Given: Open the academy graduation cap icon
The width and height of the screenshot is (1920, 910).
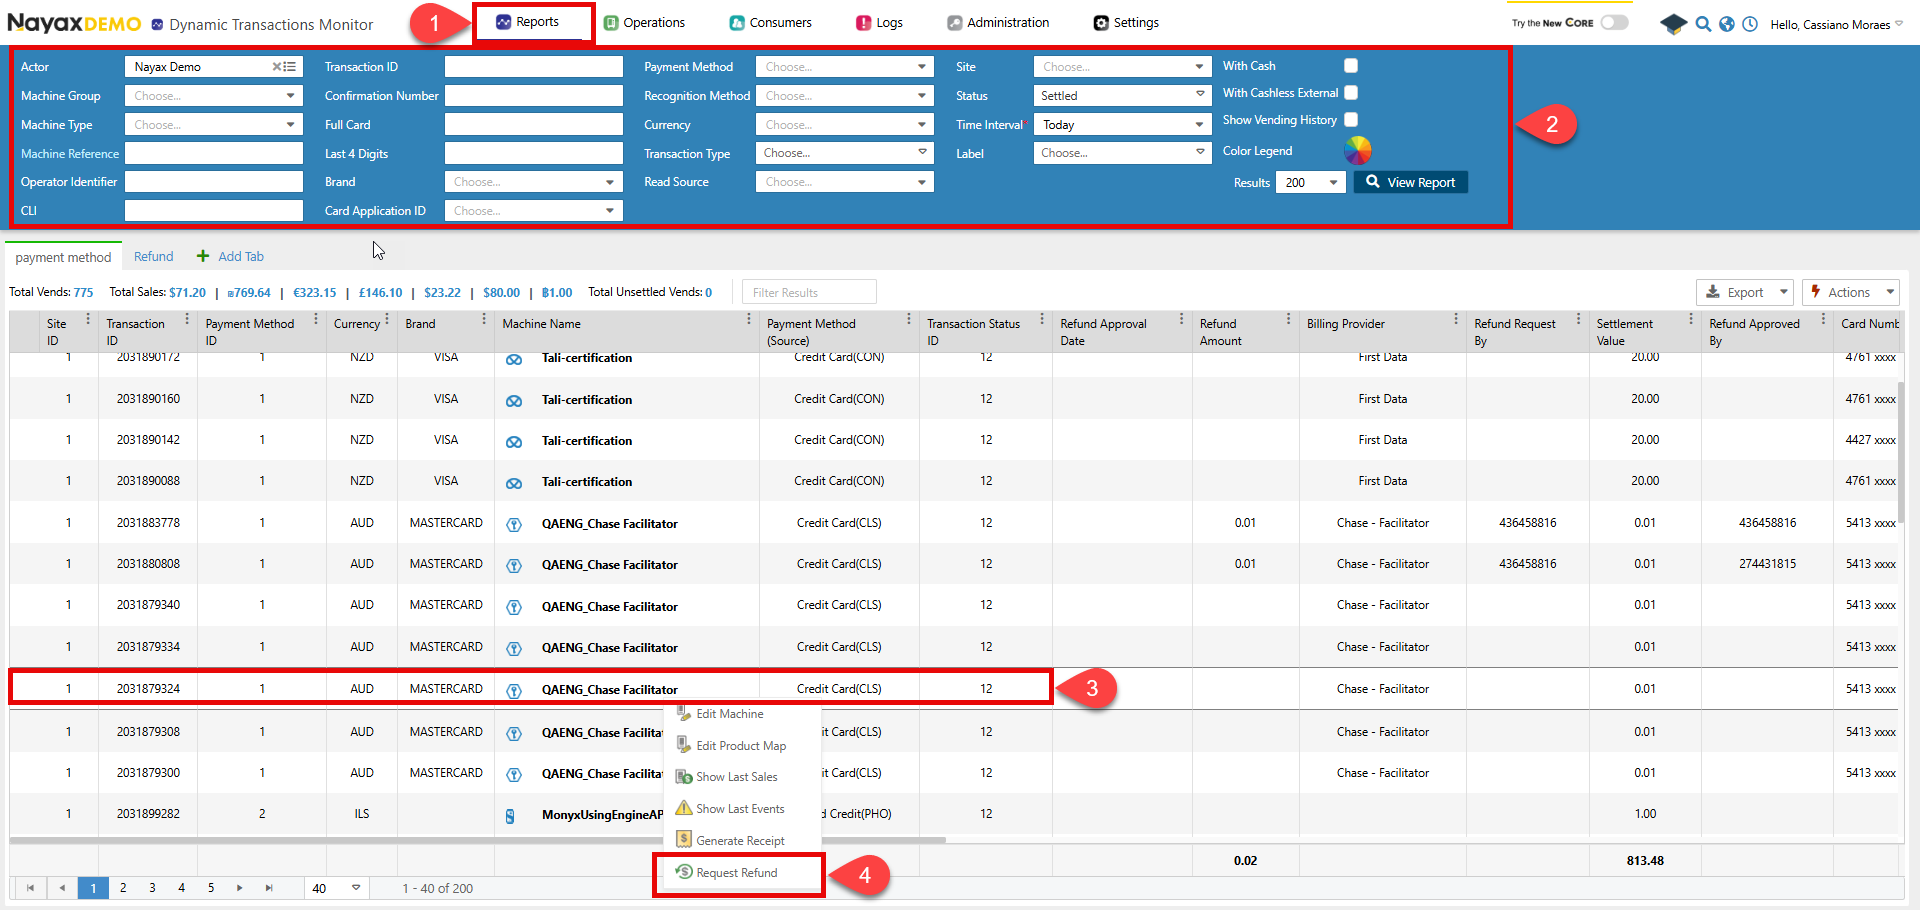Looking at the screenshot, I should coord(1673,24).
